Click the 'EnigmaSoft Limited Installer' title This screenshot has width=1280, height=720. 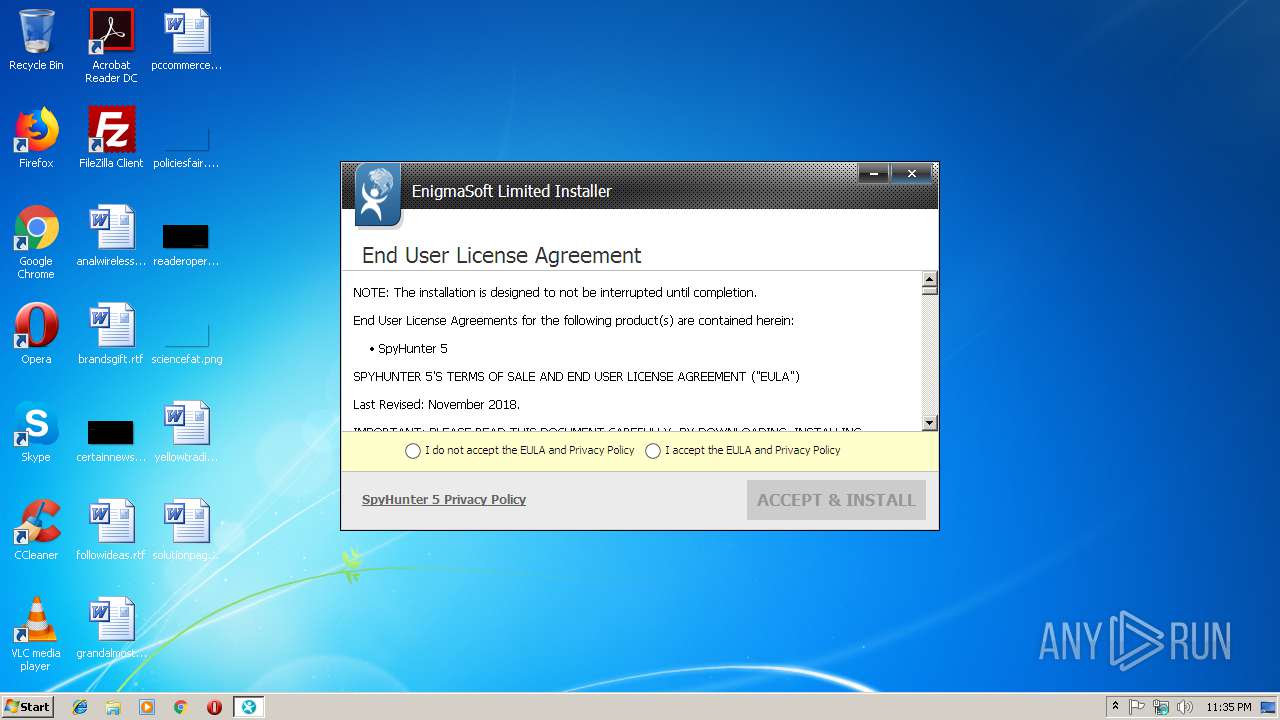512,191
